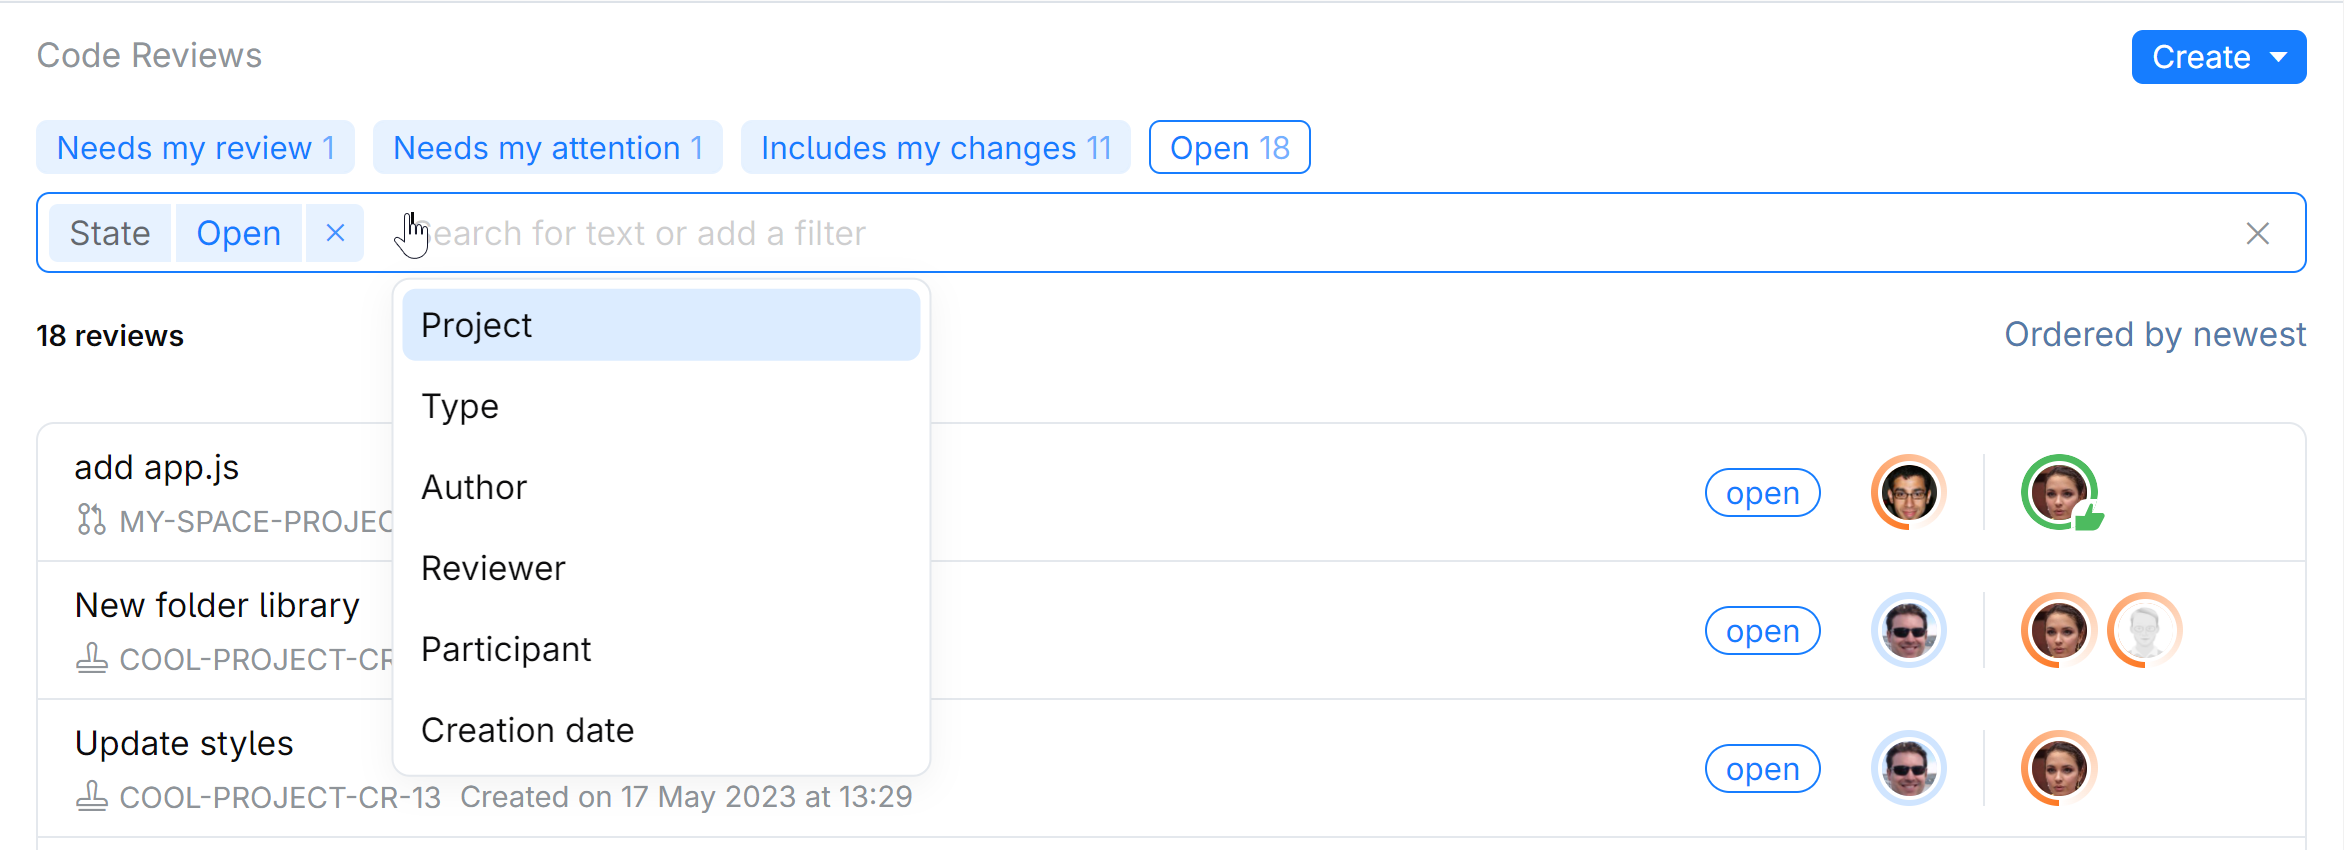Toggle the Needs my attention filter
2344x850 pixels.
click(x=547, y=147)
